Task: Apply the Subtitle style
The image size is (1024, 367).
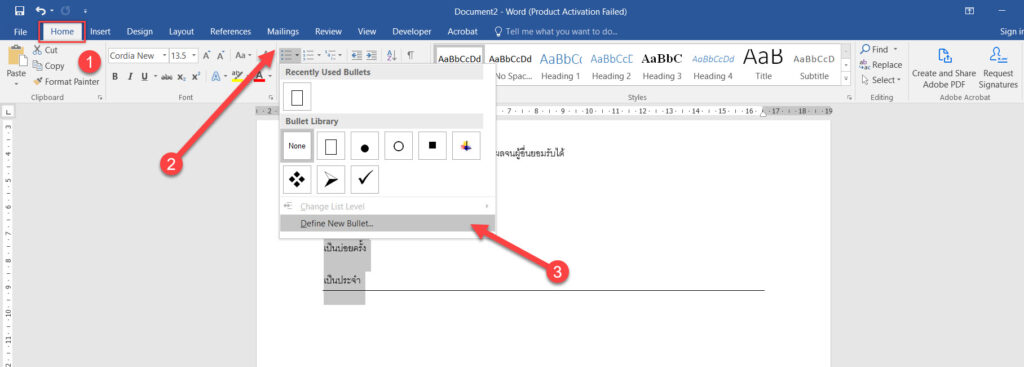Action: [x=814, y=65]
